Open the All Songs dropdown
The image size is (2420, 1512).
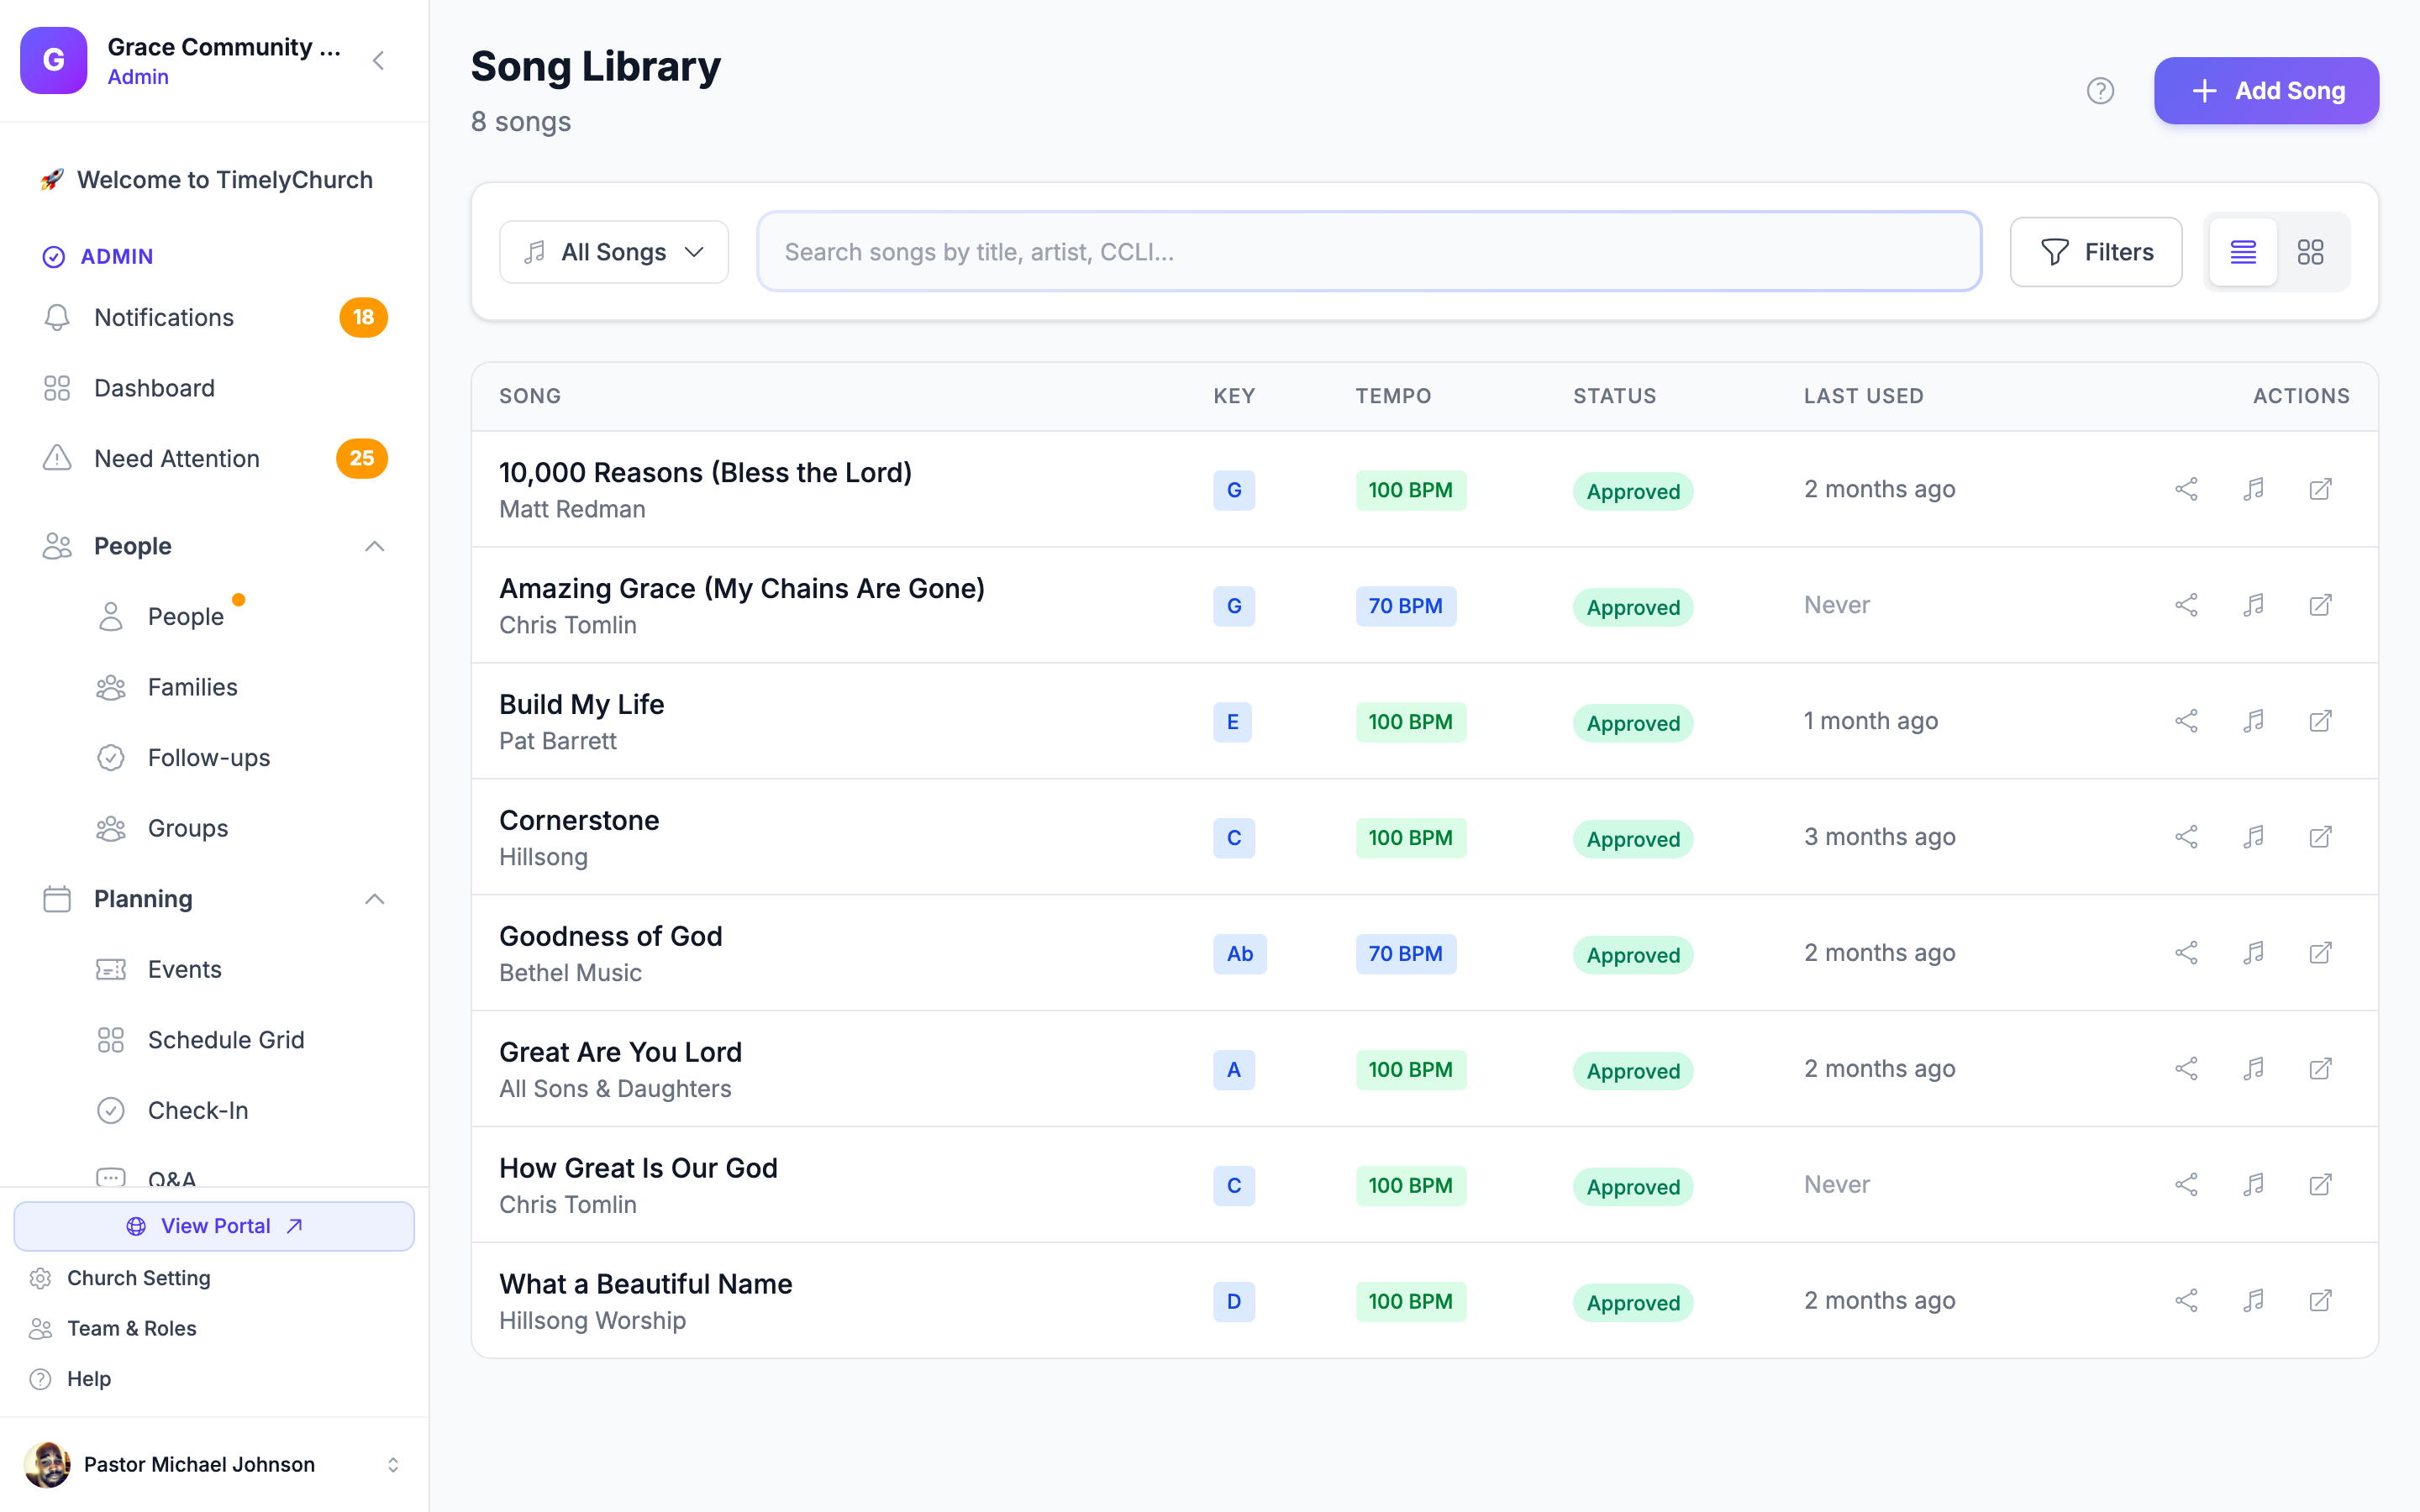tap(614, 252)
